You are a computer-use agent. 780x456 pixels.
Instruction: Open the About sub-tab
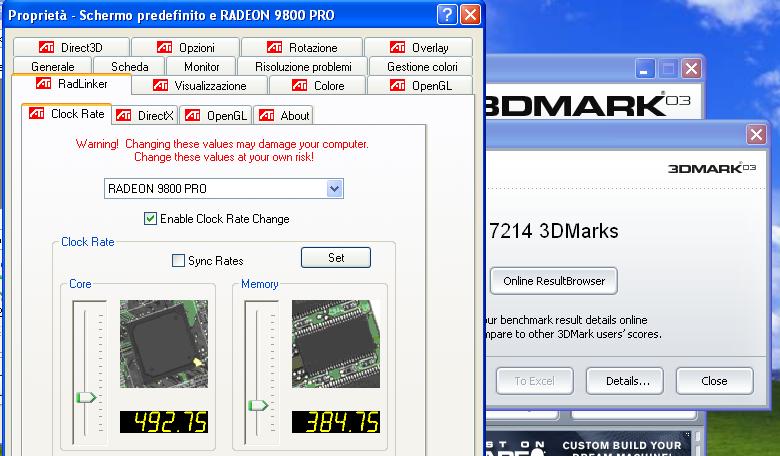coord(284,115)
